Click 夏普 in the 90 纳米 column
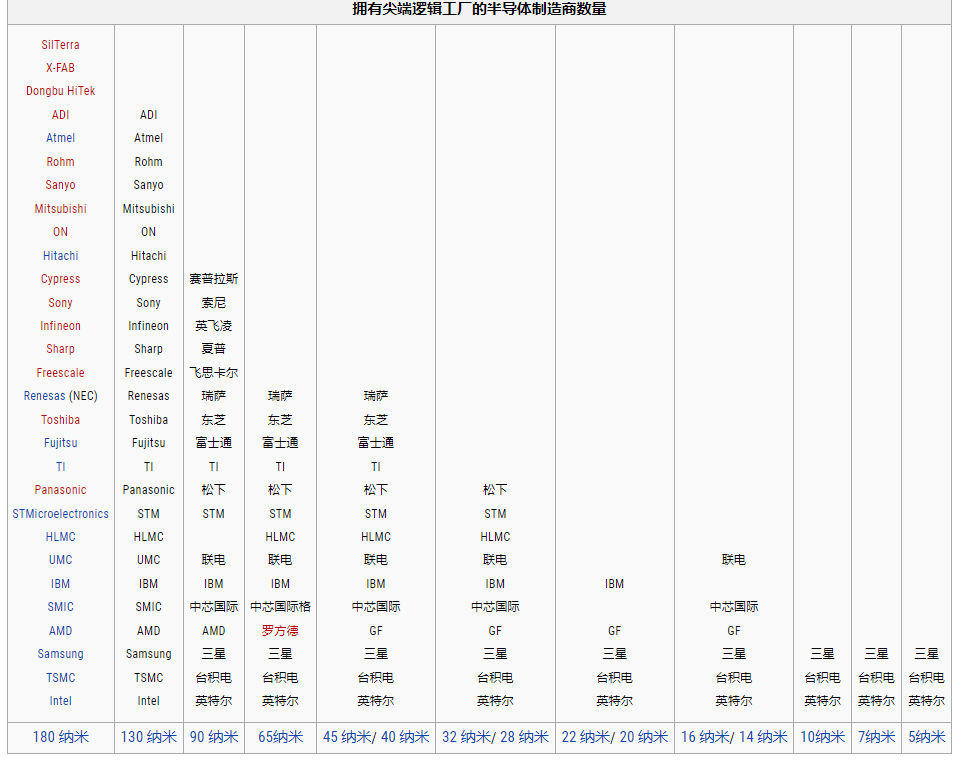The width and height of the screenshot is (976, 768). pos(214,349)
